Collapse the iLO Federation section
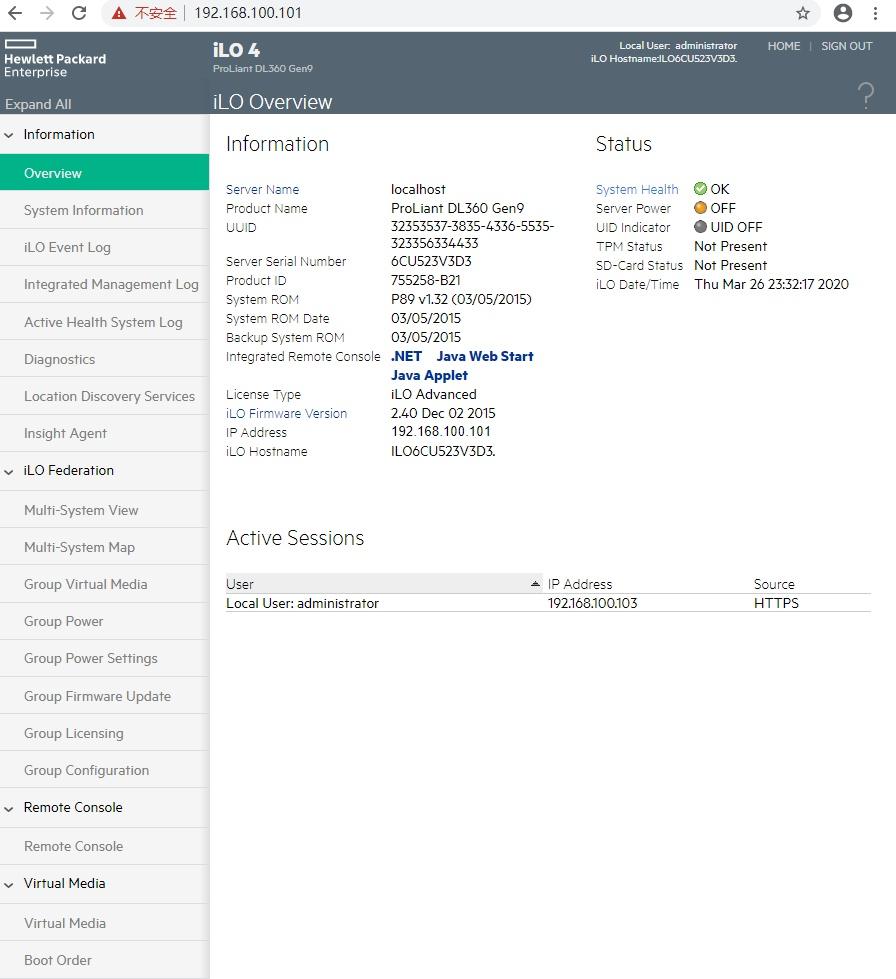 coord(8,471)
